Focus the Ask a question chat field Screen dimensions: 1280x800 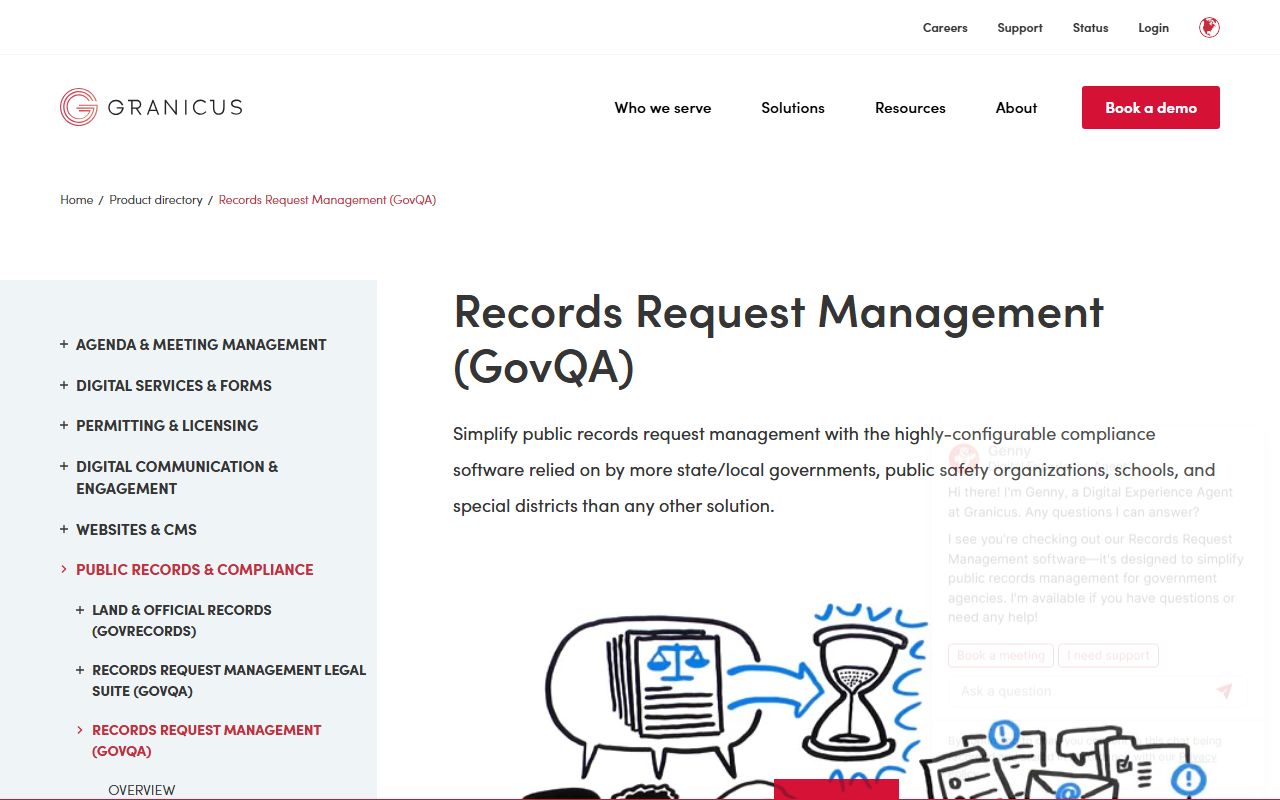1080,691
